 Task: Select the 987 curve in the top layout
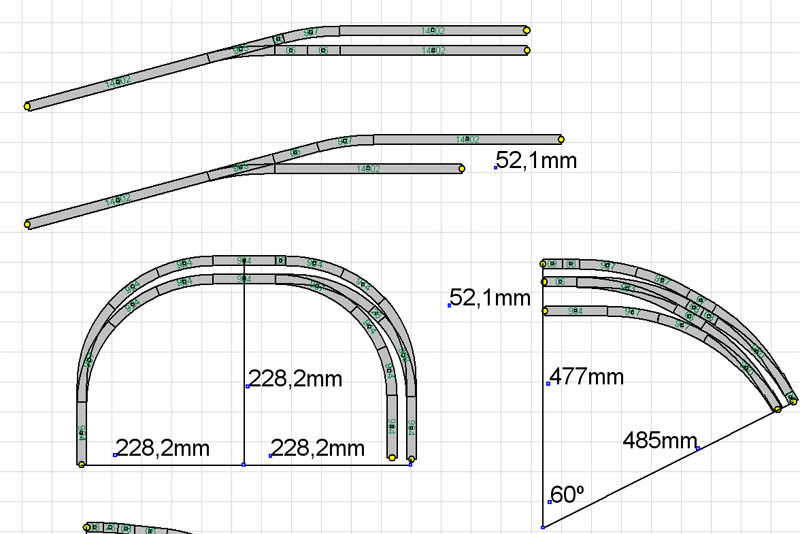(311, 32)
